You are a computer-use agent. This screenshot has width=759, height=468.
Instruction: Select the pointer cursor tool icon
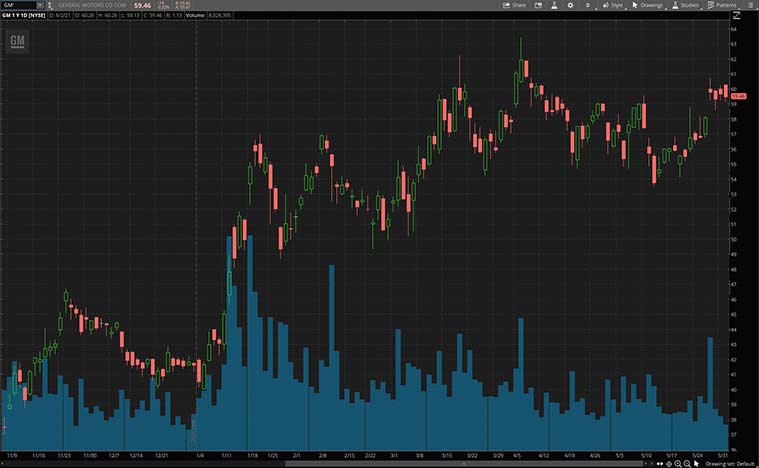(696, 464)
